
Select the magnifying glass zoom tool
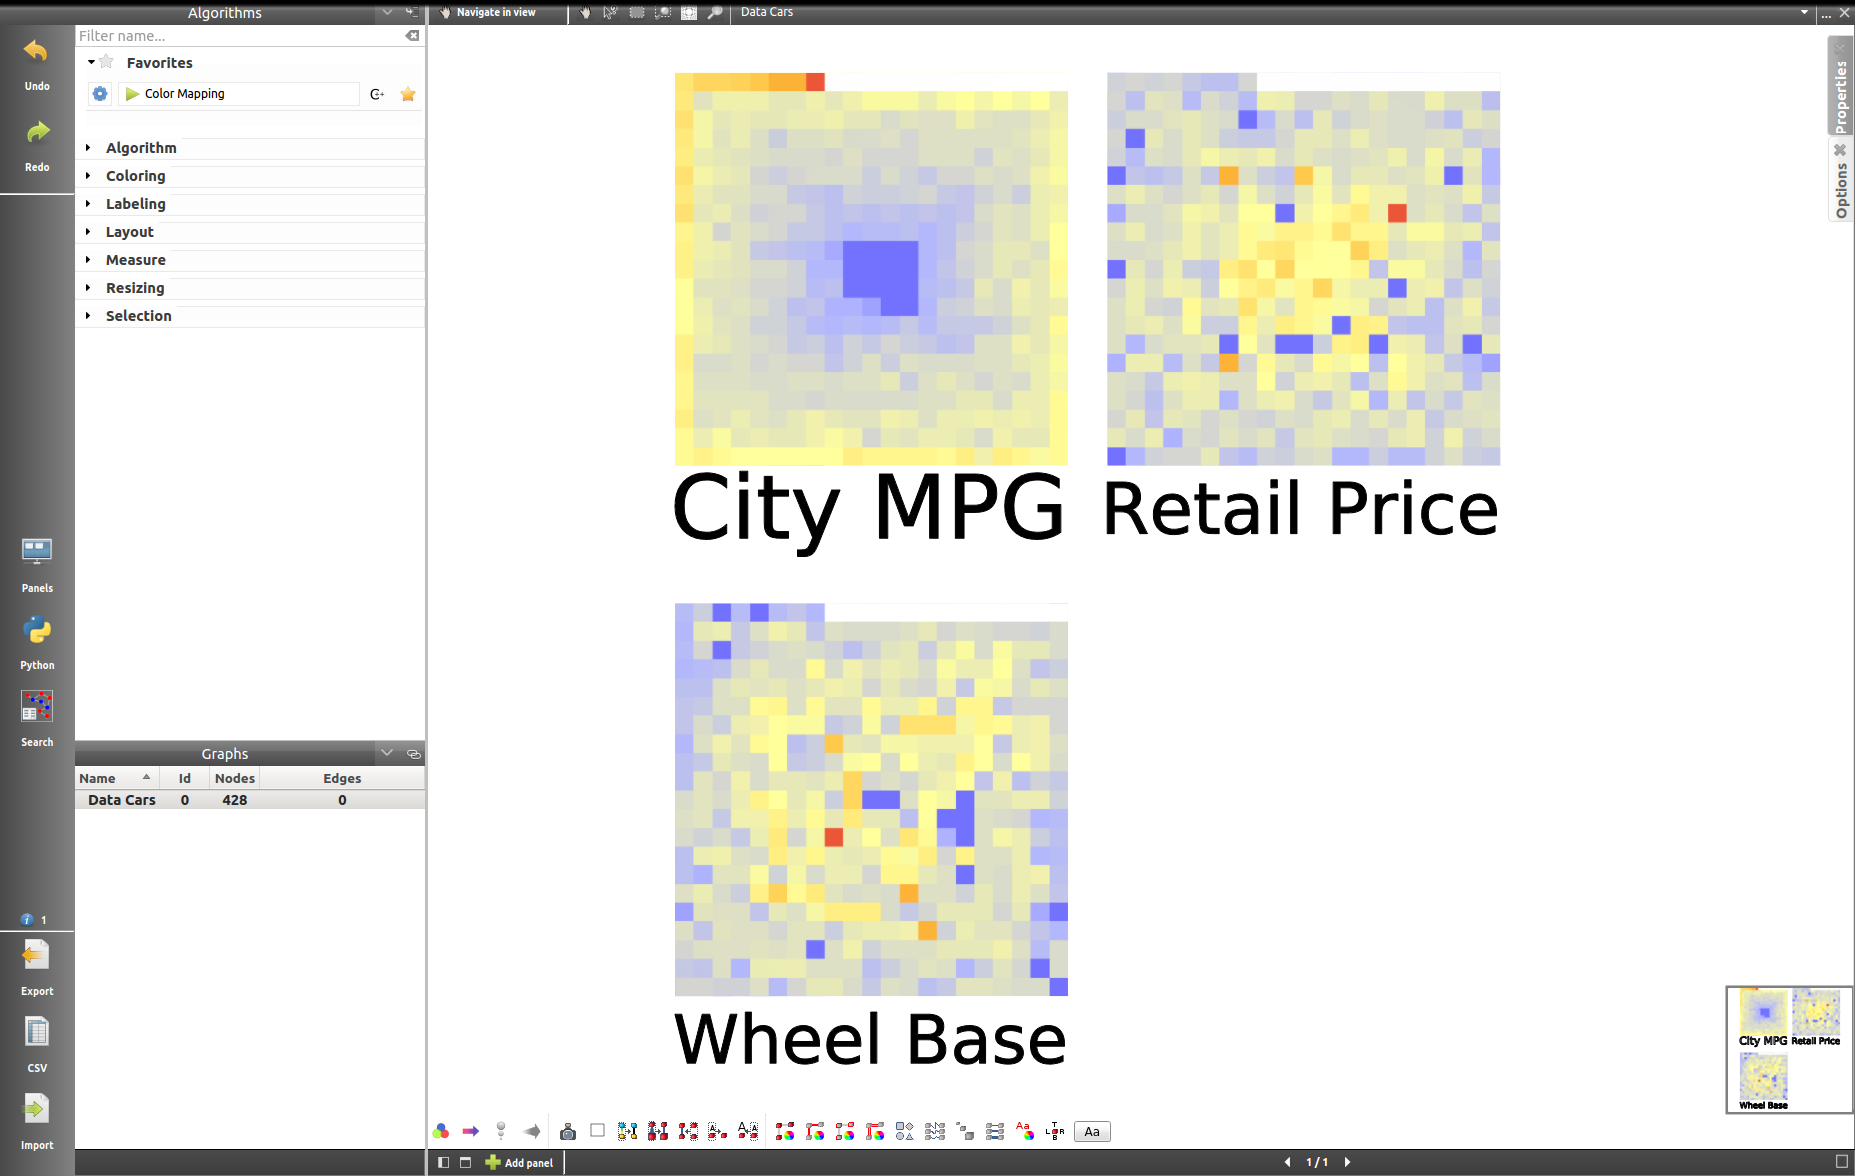point(715,12)
